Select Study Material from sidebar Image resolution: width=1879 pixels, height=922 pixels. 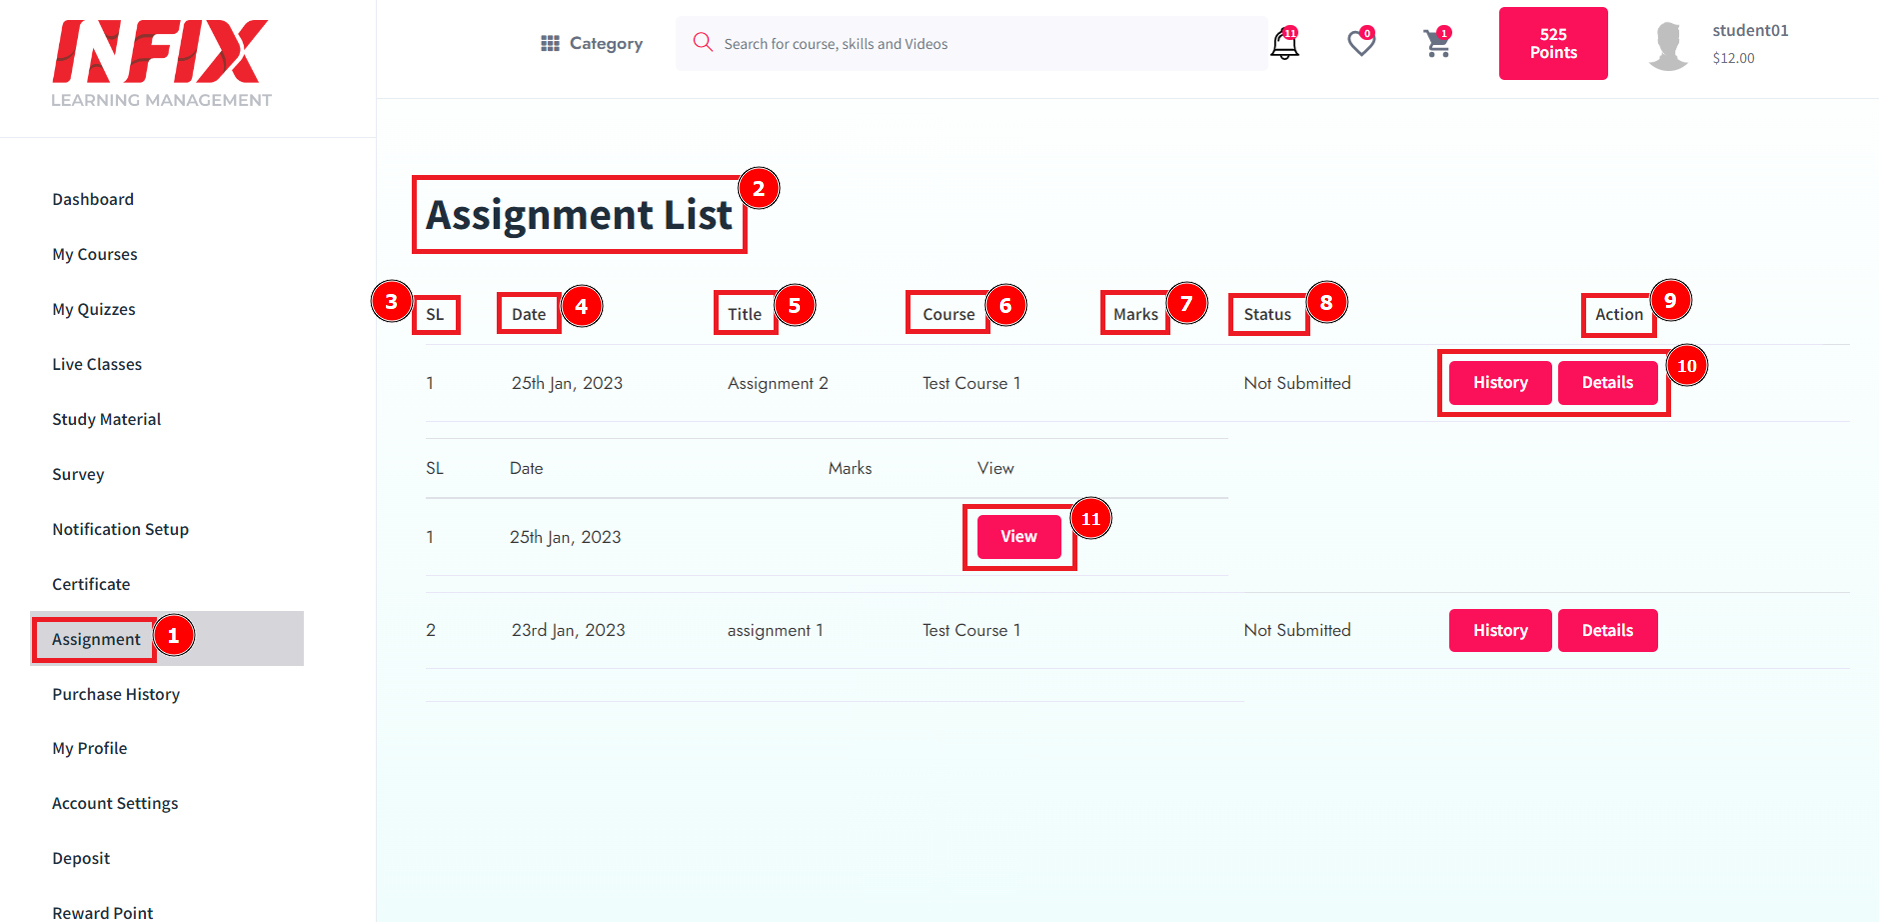tap(106, 419)
